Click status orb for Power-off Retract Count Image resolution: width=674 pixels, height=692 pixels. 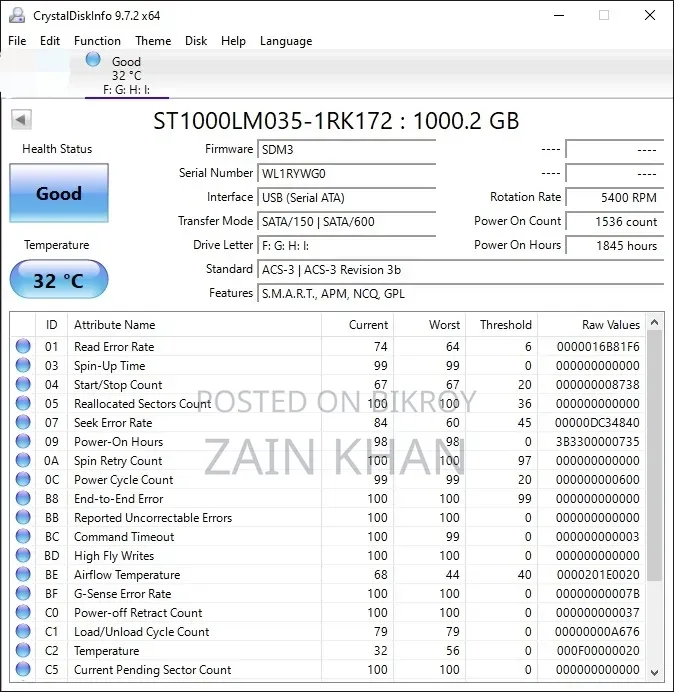[x=23, y=612]
